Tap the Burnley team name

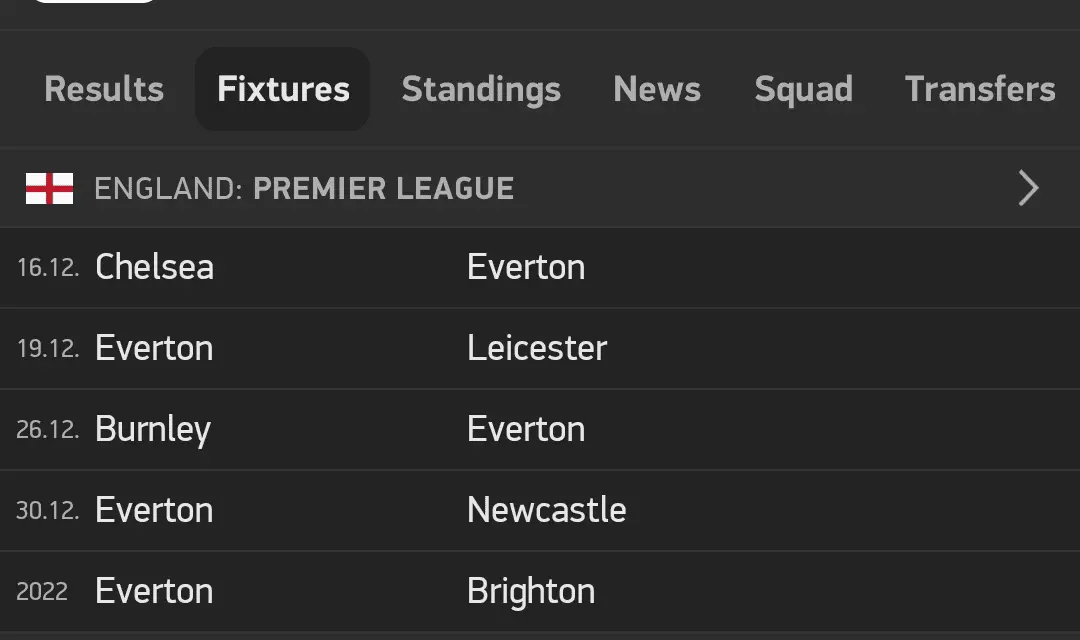click(153, 429)
